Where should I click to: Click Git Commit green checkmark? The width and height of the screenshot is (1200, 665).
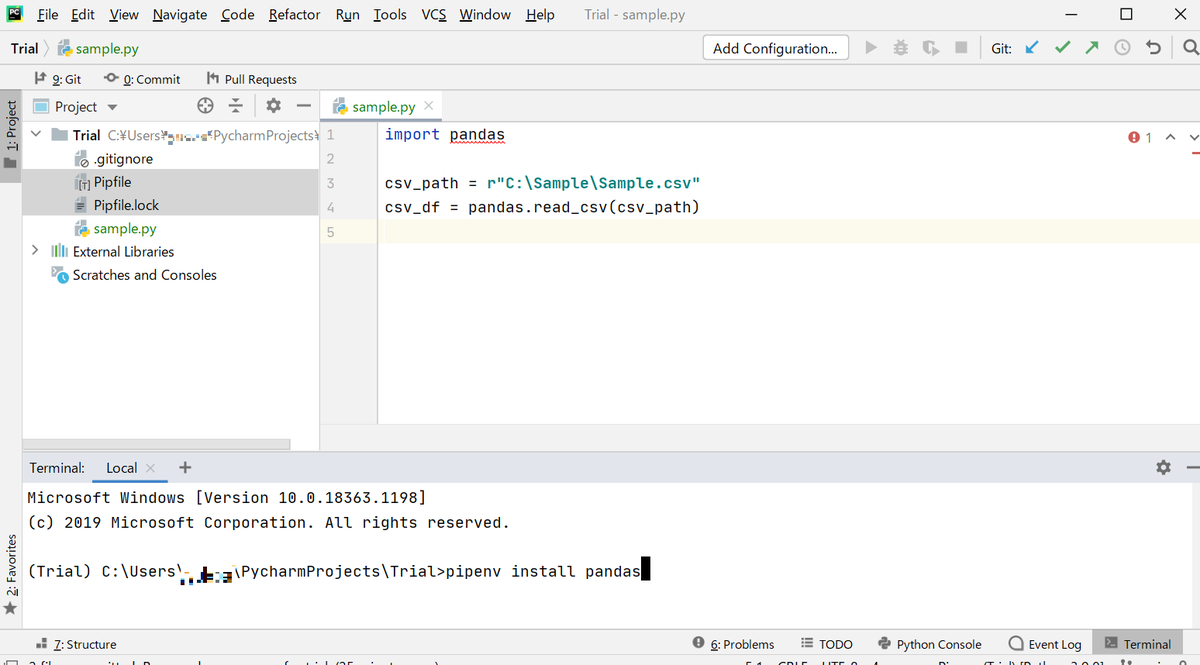[x=1063, y=48]
